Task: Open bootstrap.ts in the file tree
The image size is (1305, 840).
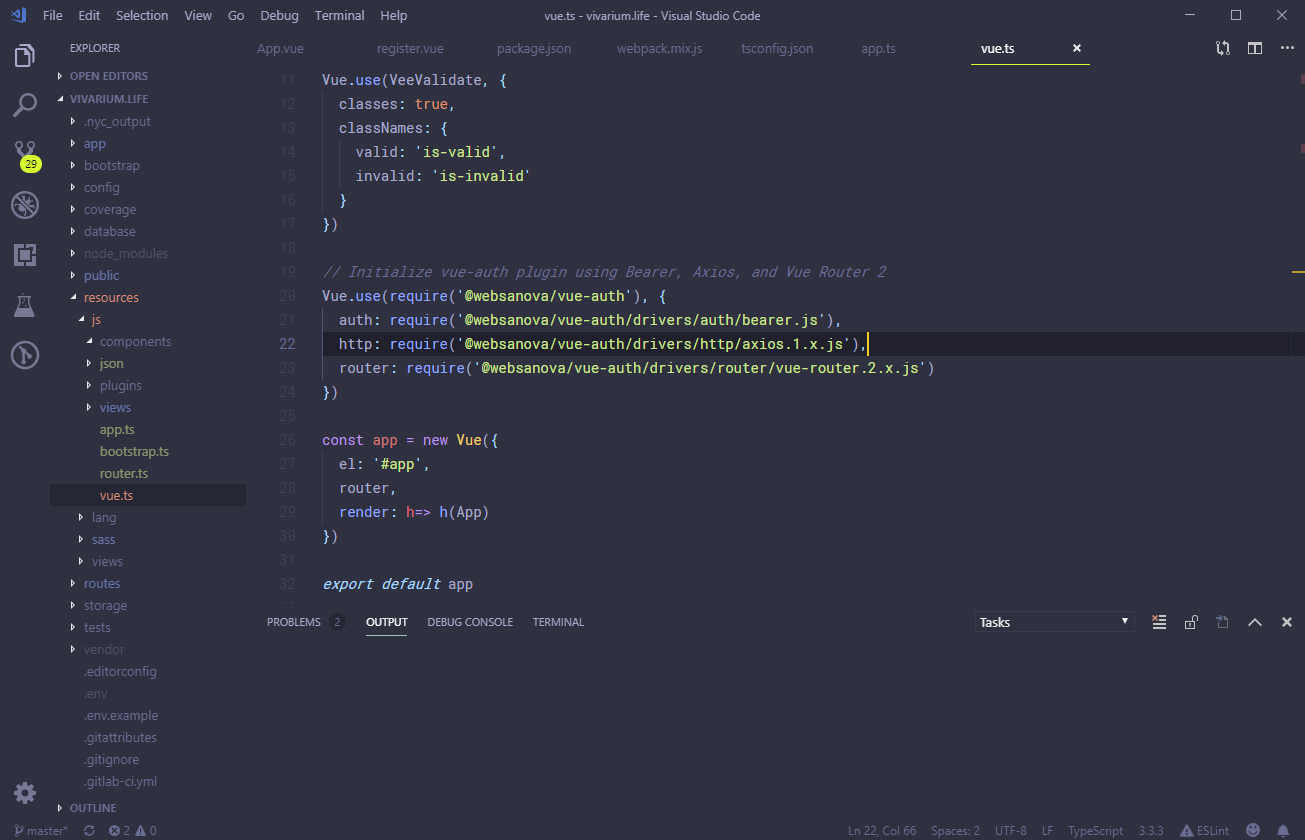Action: coord(134,452)
